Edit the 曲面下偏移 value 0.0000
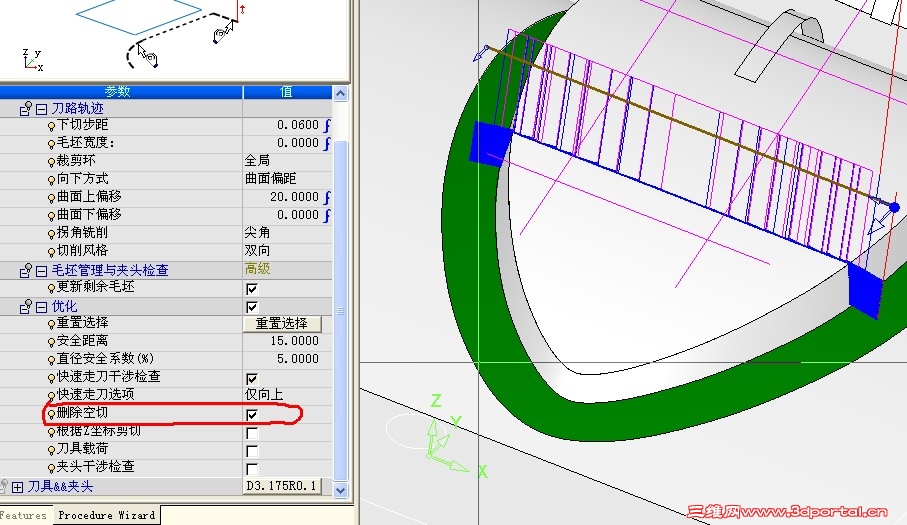This screenshot has height=525, width=907. click(x=297, y=215)
